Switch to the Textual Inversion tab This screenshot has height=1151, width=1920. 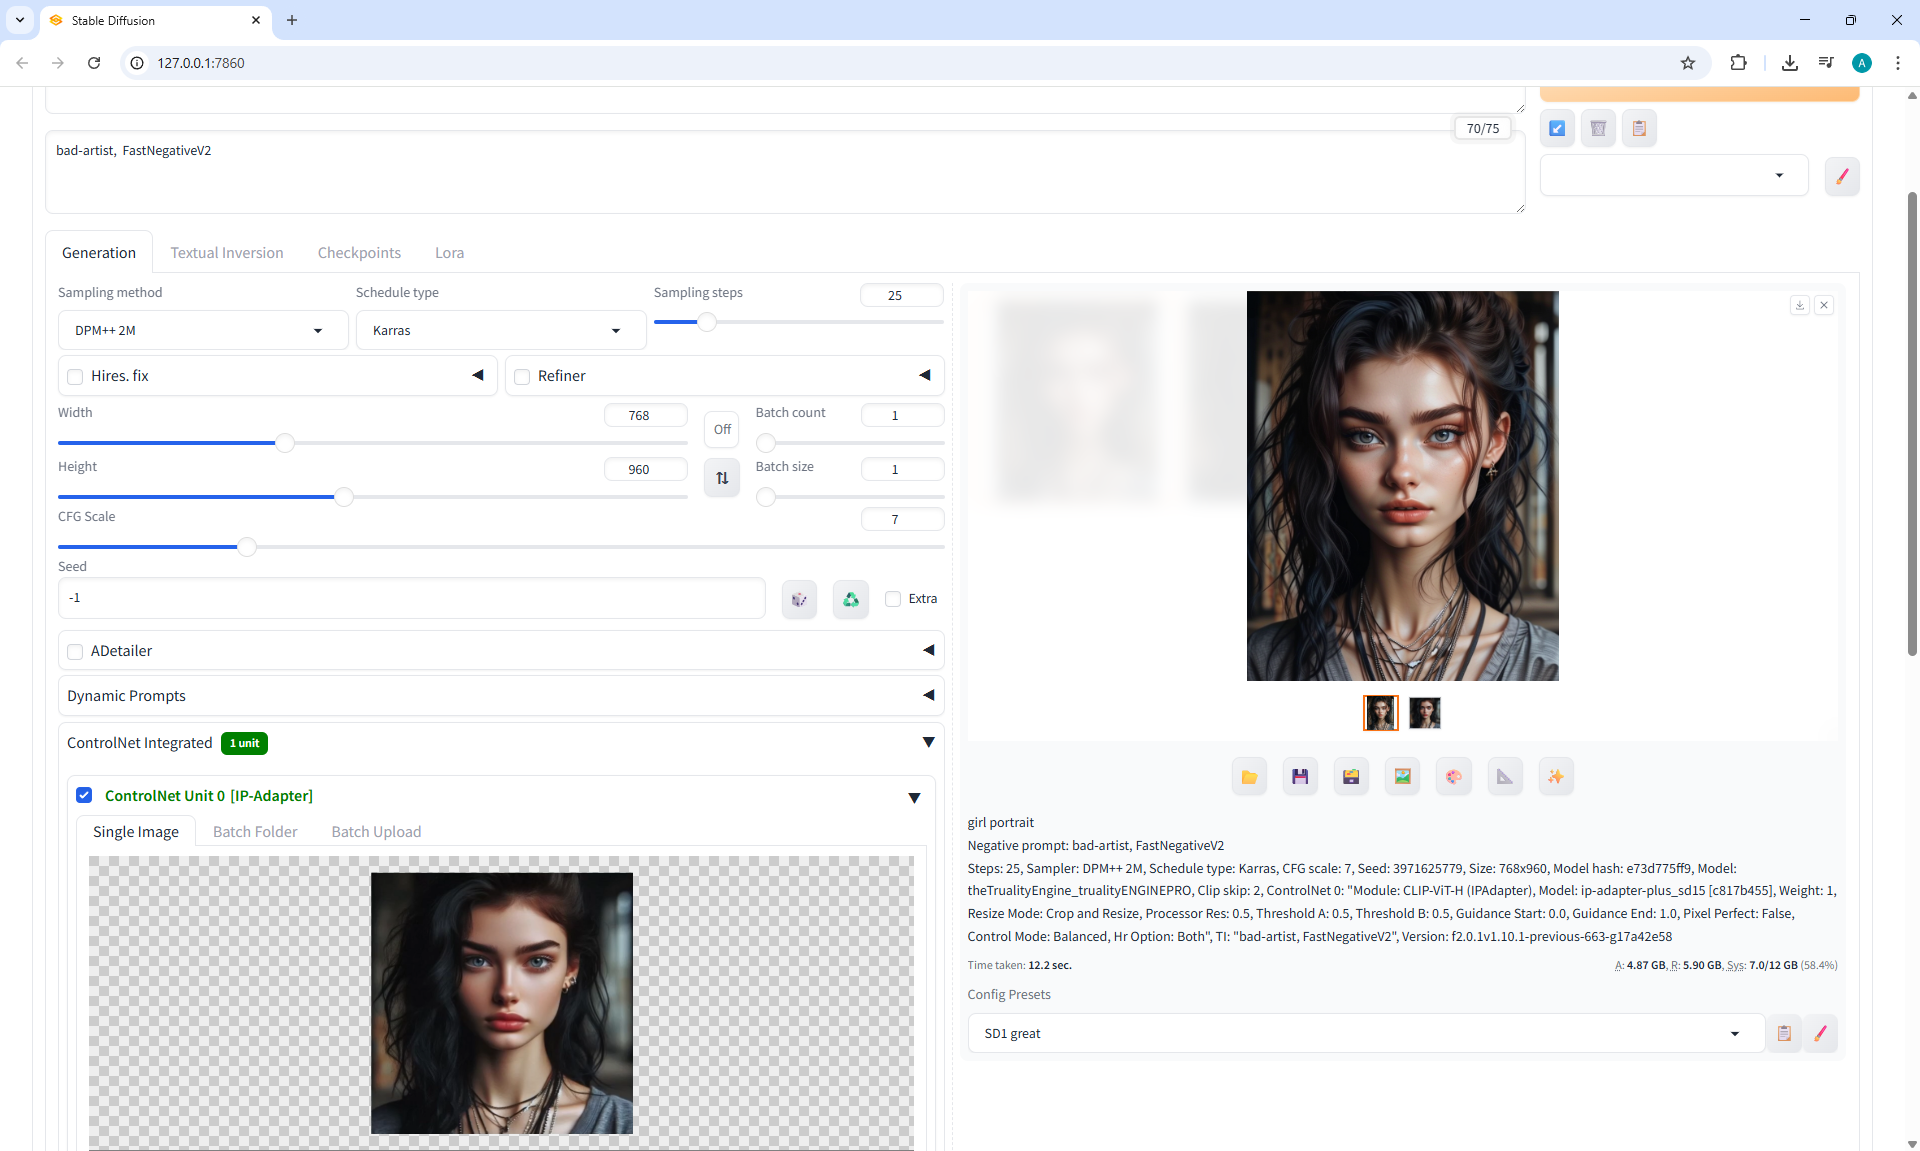tap(227, 253)
